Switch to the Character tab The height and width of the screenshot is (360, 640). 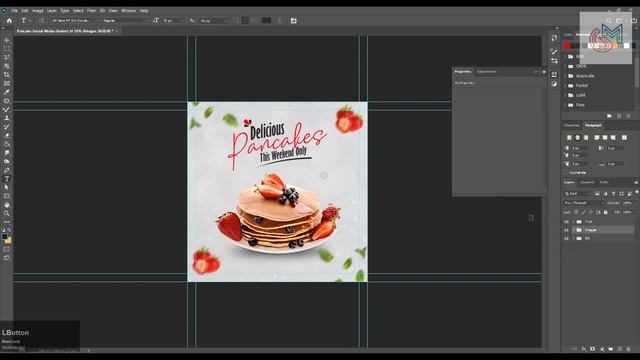click(x=572, y=125)
